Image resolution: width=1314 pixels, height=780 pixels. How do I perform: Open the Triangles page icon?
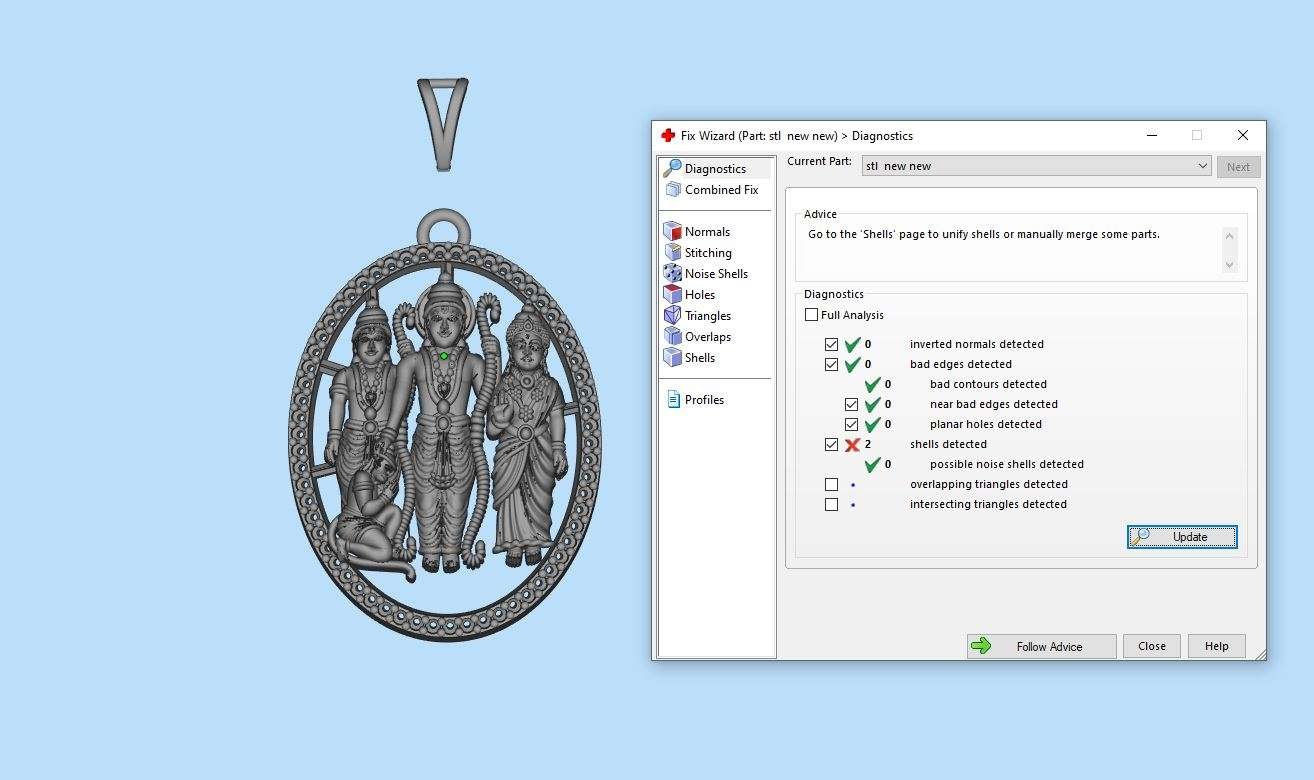coord(672,316)
